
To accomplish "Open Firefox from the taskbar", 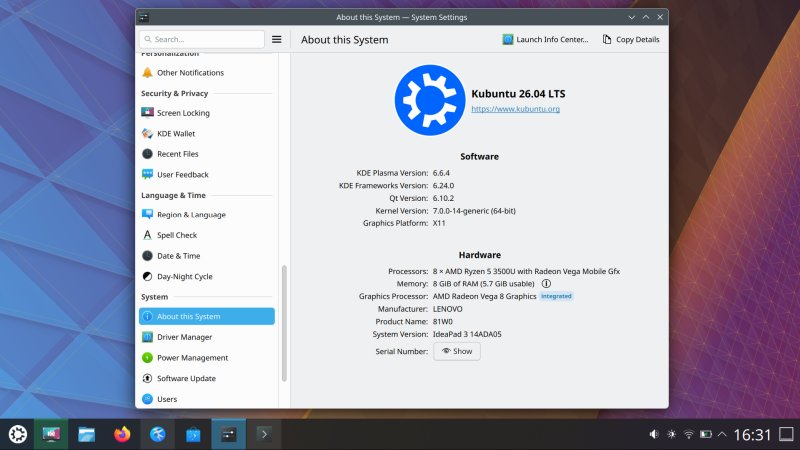I will click(x=122, y=434).
